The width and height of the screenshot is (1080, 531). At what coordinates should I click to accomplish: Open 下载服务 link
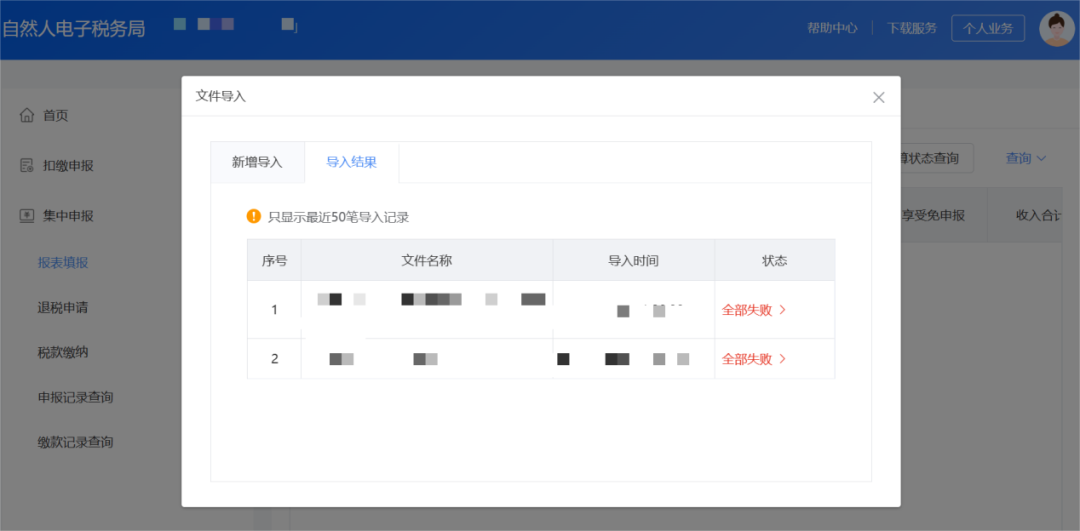pyautogui.click(x=911, y=28)
